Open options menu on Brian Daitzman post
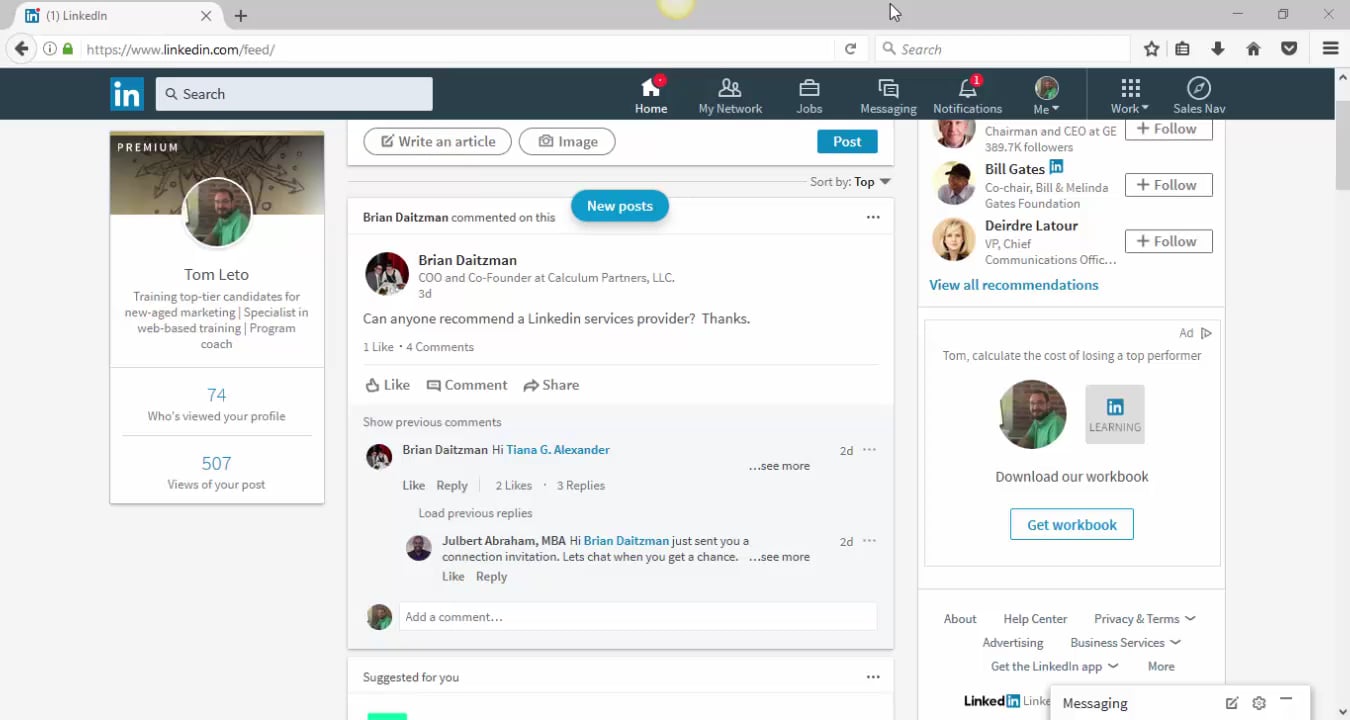Image resolution: width=1350 pixels, height=720 pixels. click(x=873, y=217)
